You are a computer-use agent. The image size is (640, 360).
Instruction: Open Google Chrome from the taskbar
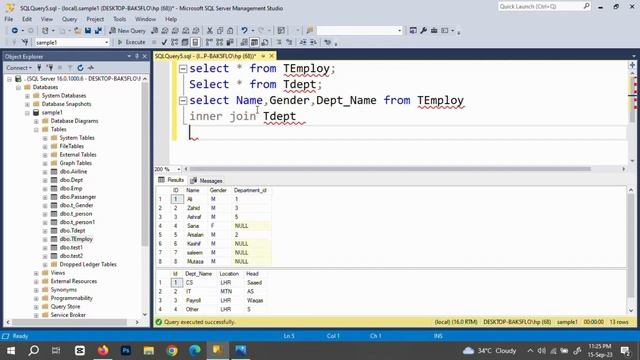pos(172,350)
